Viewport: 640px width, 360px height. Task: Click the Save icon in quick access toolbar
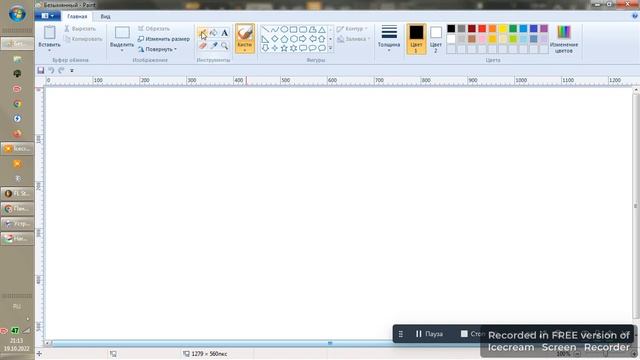pyautogui.click(x=41, y=70)
